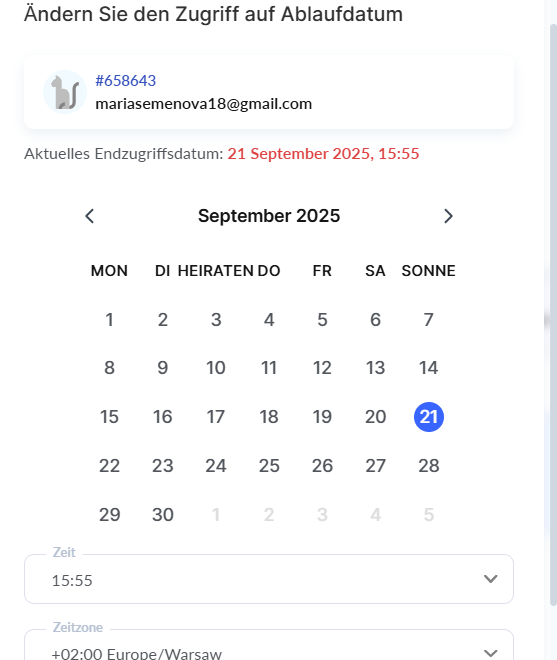The height and width of the screenshot is (660, 557).
Task: Select greyed-out October 1 date
Action: pos(216,515)
